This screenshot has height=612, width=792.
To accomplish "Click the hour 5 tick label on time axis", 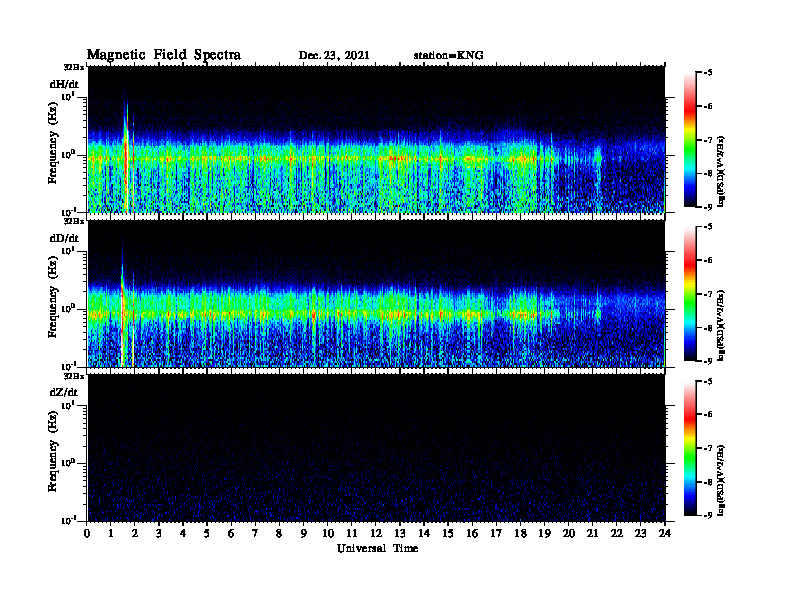I will click(x=207, y=533).
